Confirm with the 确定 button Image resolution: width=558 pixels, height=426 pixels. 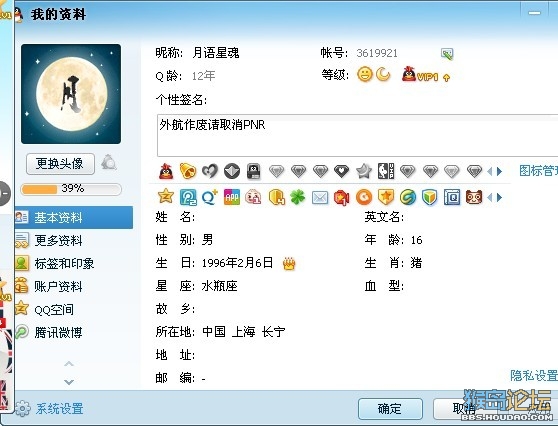[390, 409]
